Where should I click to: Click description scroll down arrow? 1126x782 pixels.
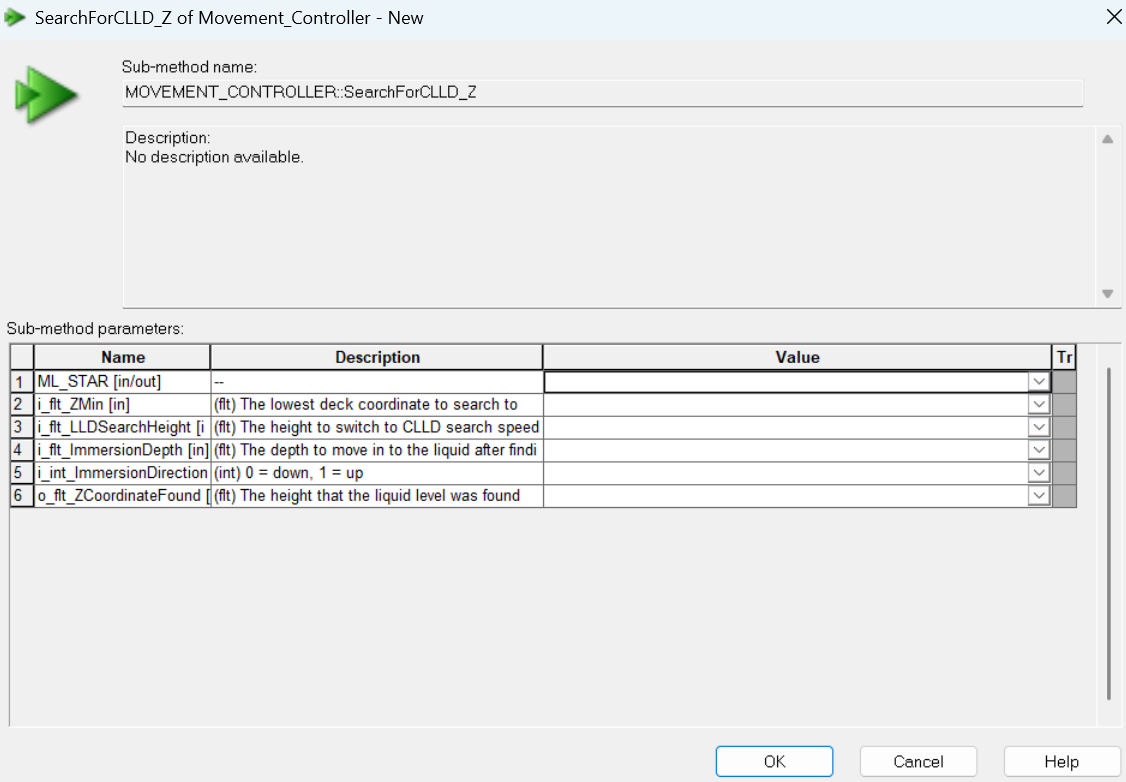1108,294
